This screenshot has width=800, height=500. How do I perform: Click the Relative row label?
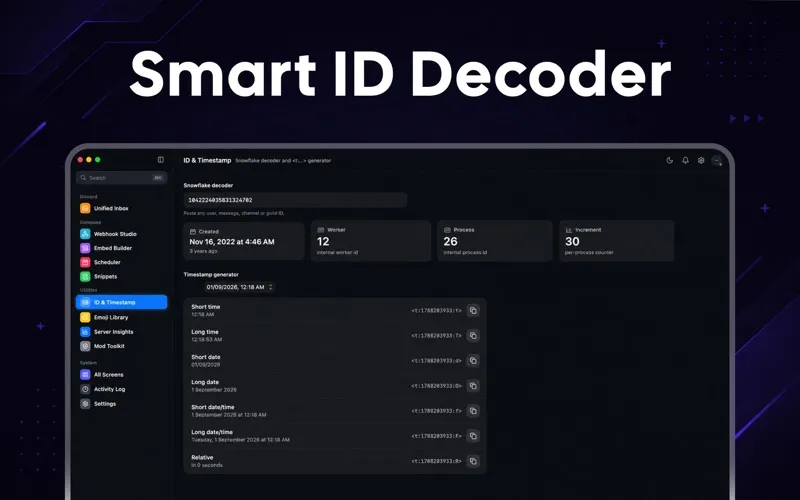pos(202,457)
